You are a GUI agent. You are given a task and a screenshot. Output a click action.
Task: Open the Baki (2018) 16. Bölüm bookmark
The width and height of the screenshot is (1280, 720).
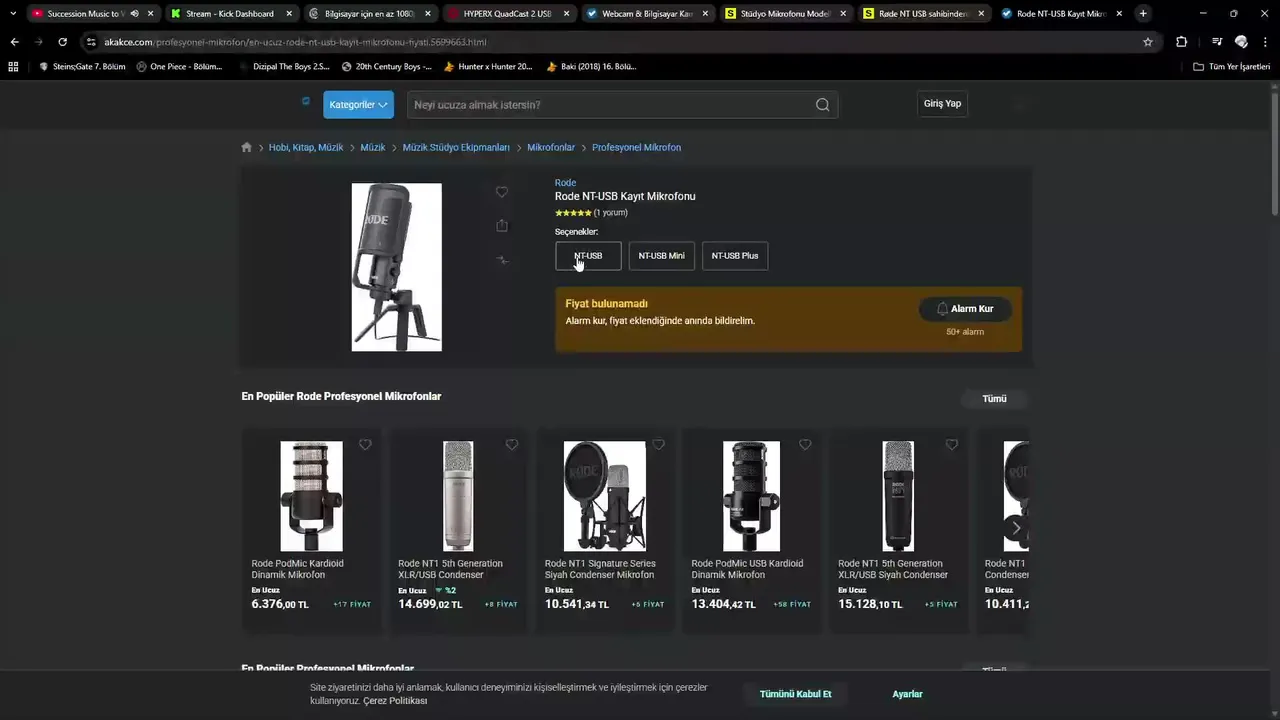(x=592, y=67)
